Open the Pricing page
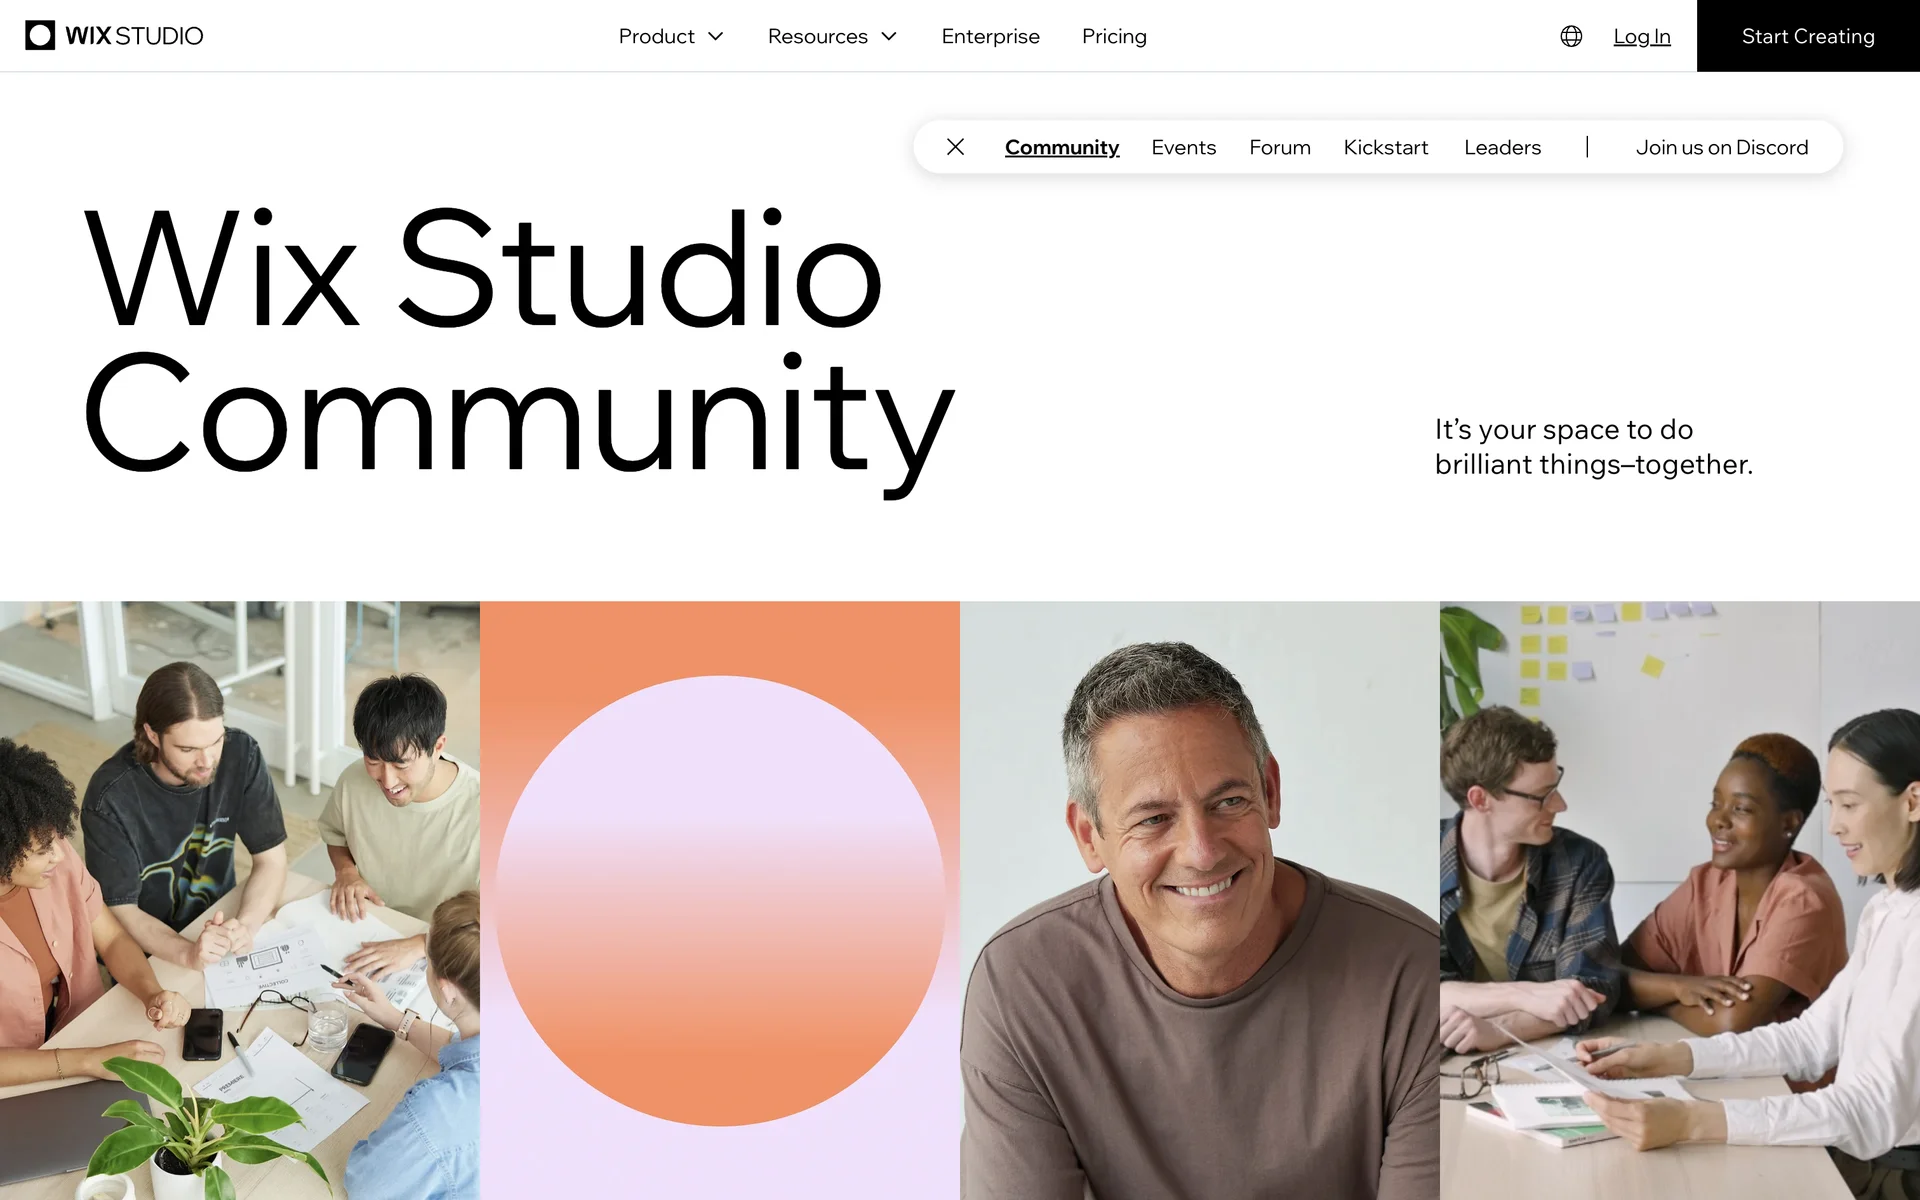This screenshot has width=1920, height=1200. (1114, 36)
